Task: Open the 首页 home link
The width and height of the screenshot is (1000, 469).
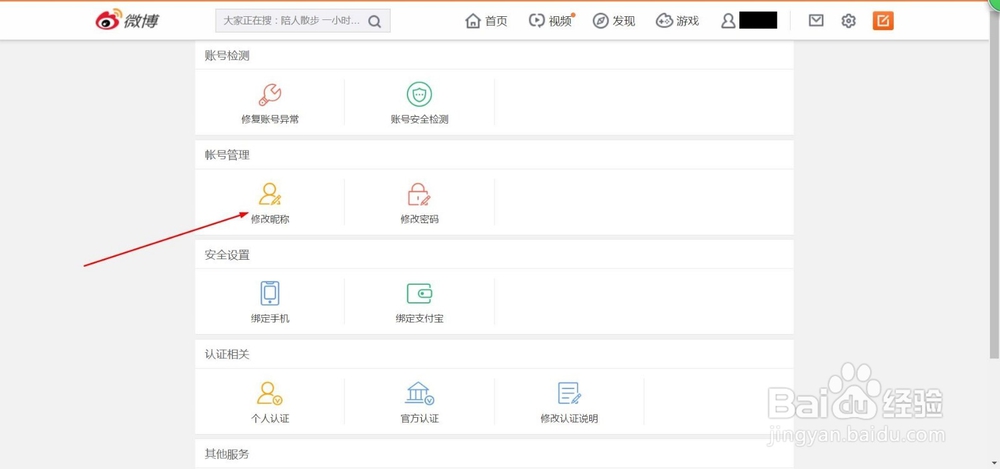Action: [x=487, y=21]
